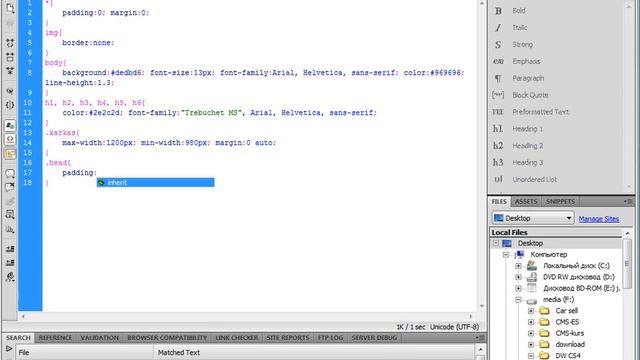Click the Apply Comment icon
The height and width of the screenshot is (360, 640).
[x=10, y=173]
